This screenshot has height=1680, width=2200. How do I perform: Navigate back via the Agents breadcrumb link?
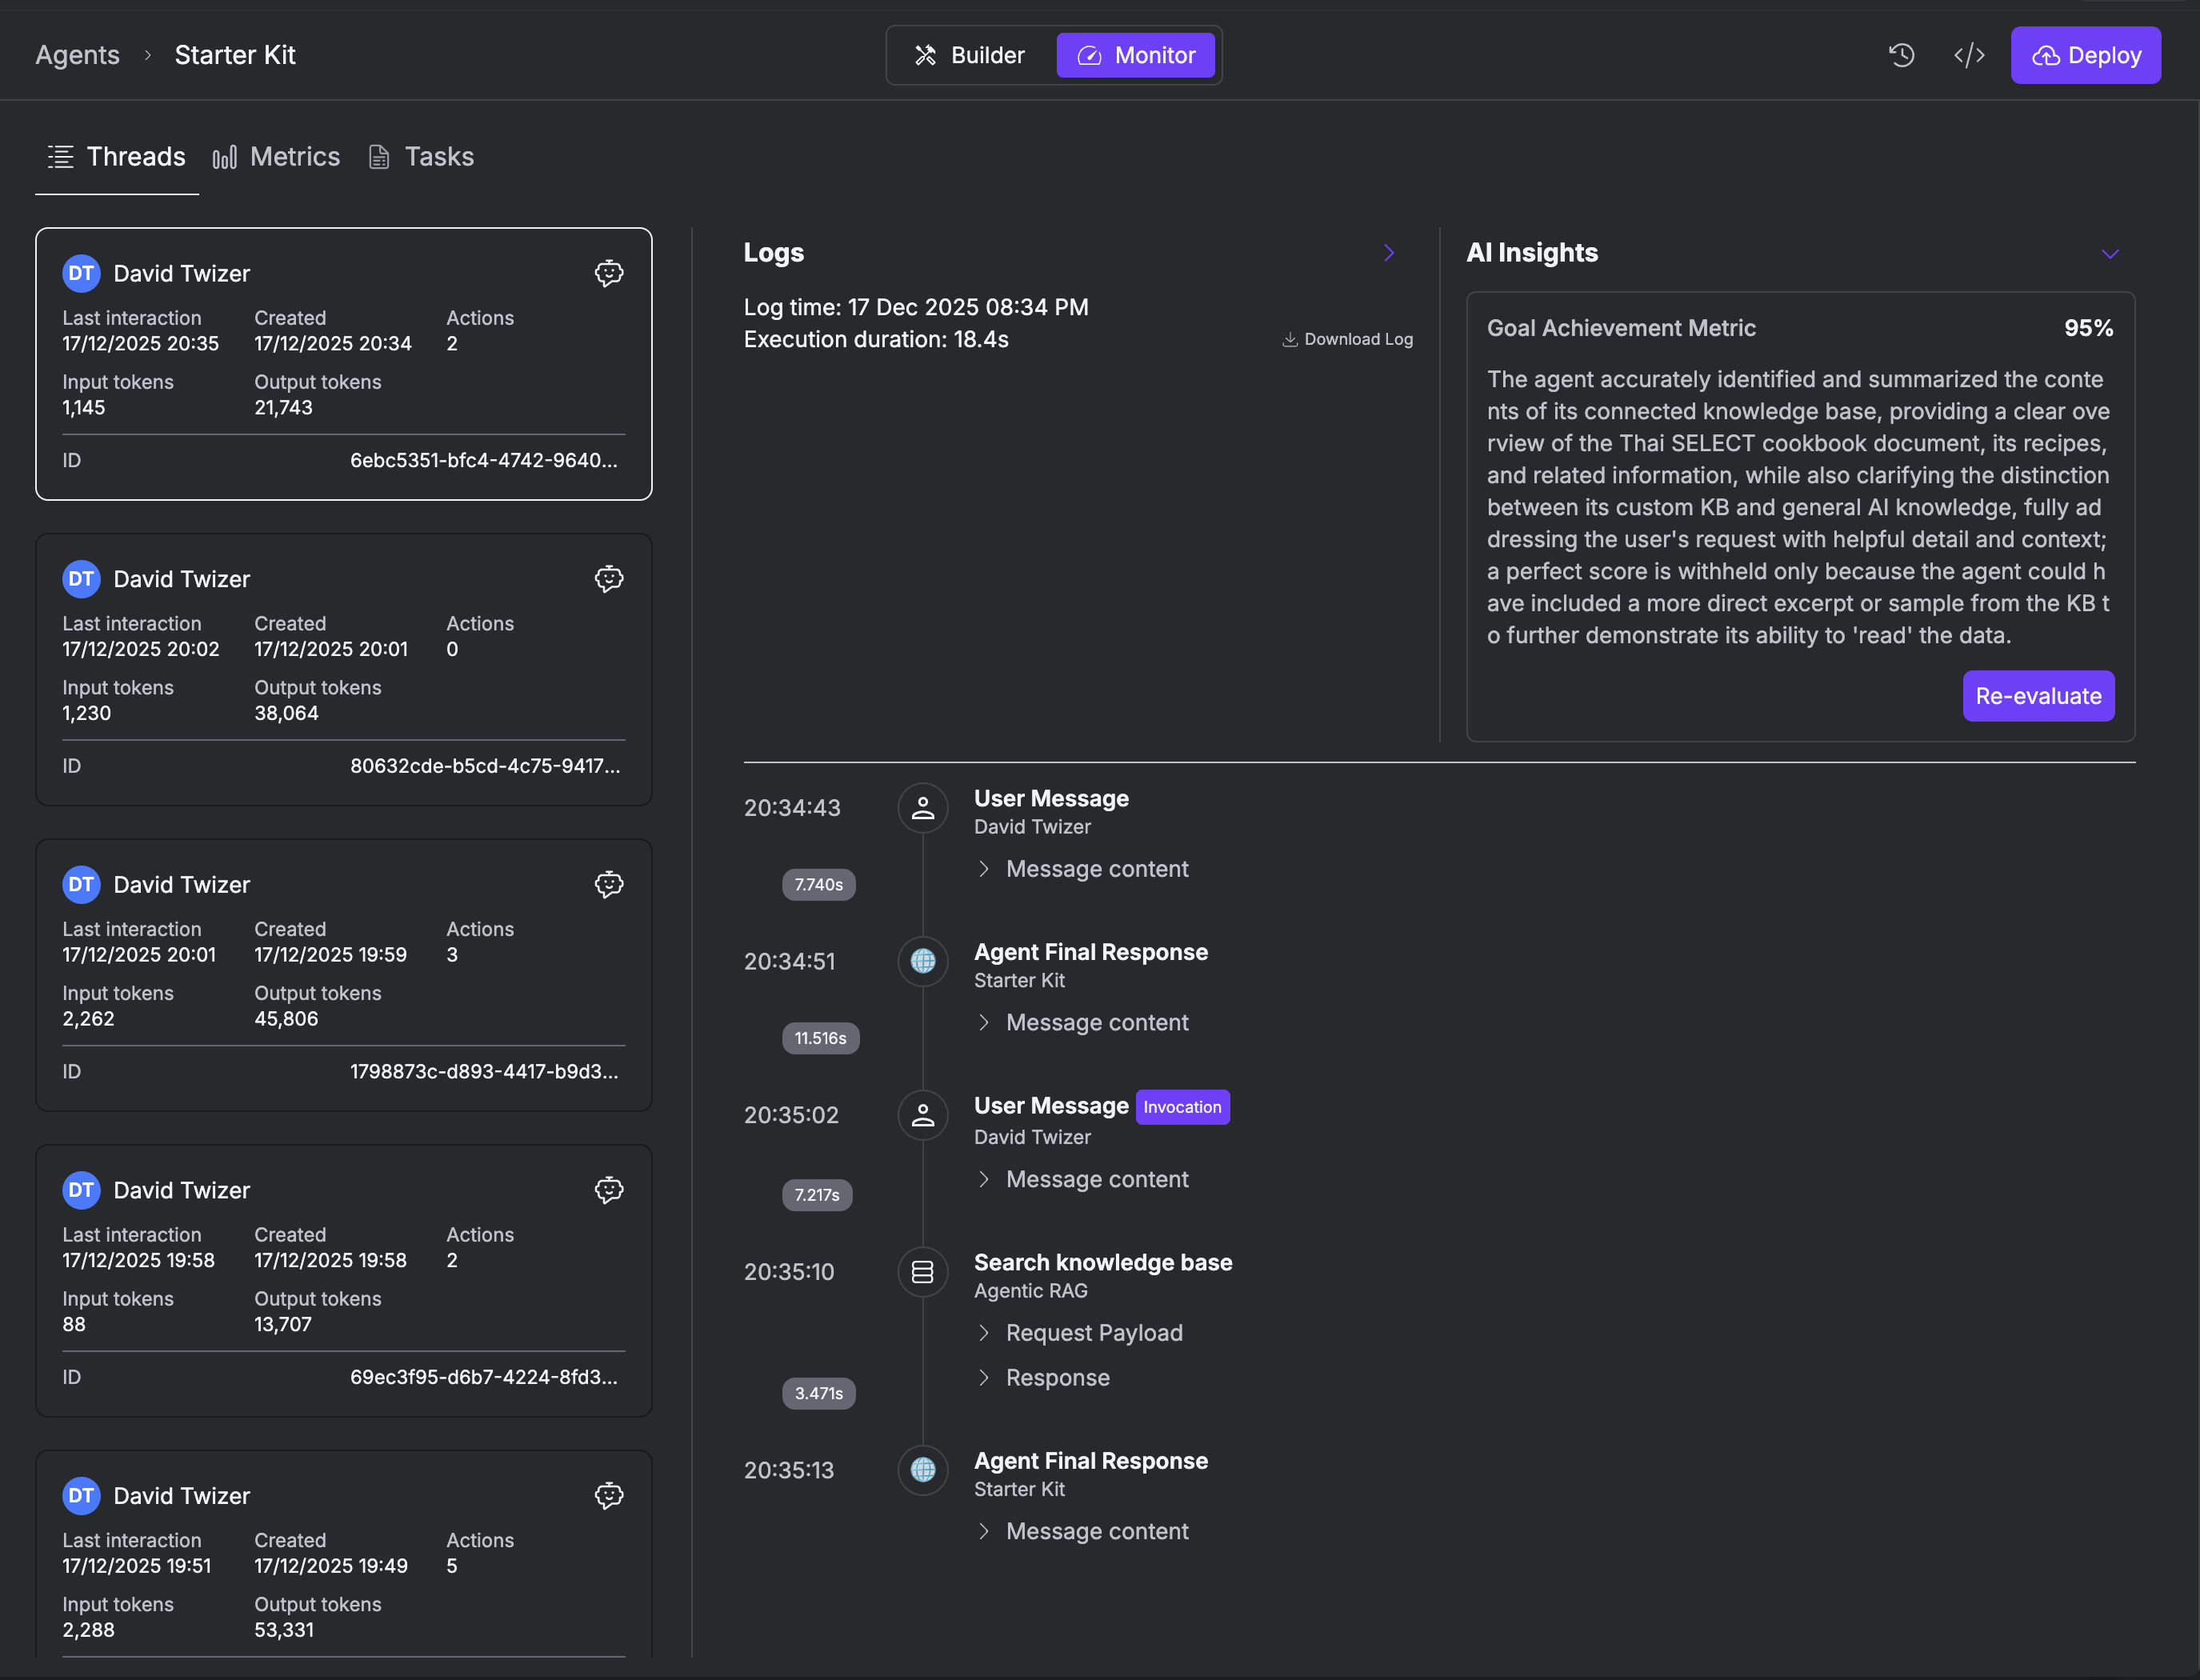(77, 55)
